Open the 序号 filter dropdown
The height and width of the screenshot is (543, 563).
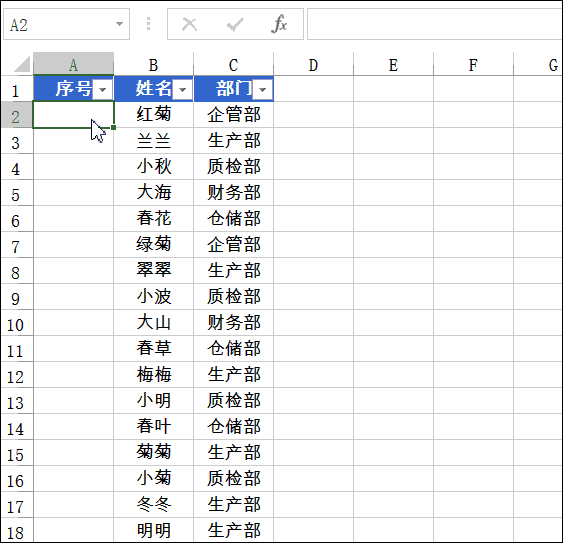[x=103, y=89]
